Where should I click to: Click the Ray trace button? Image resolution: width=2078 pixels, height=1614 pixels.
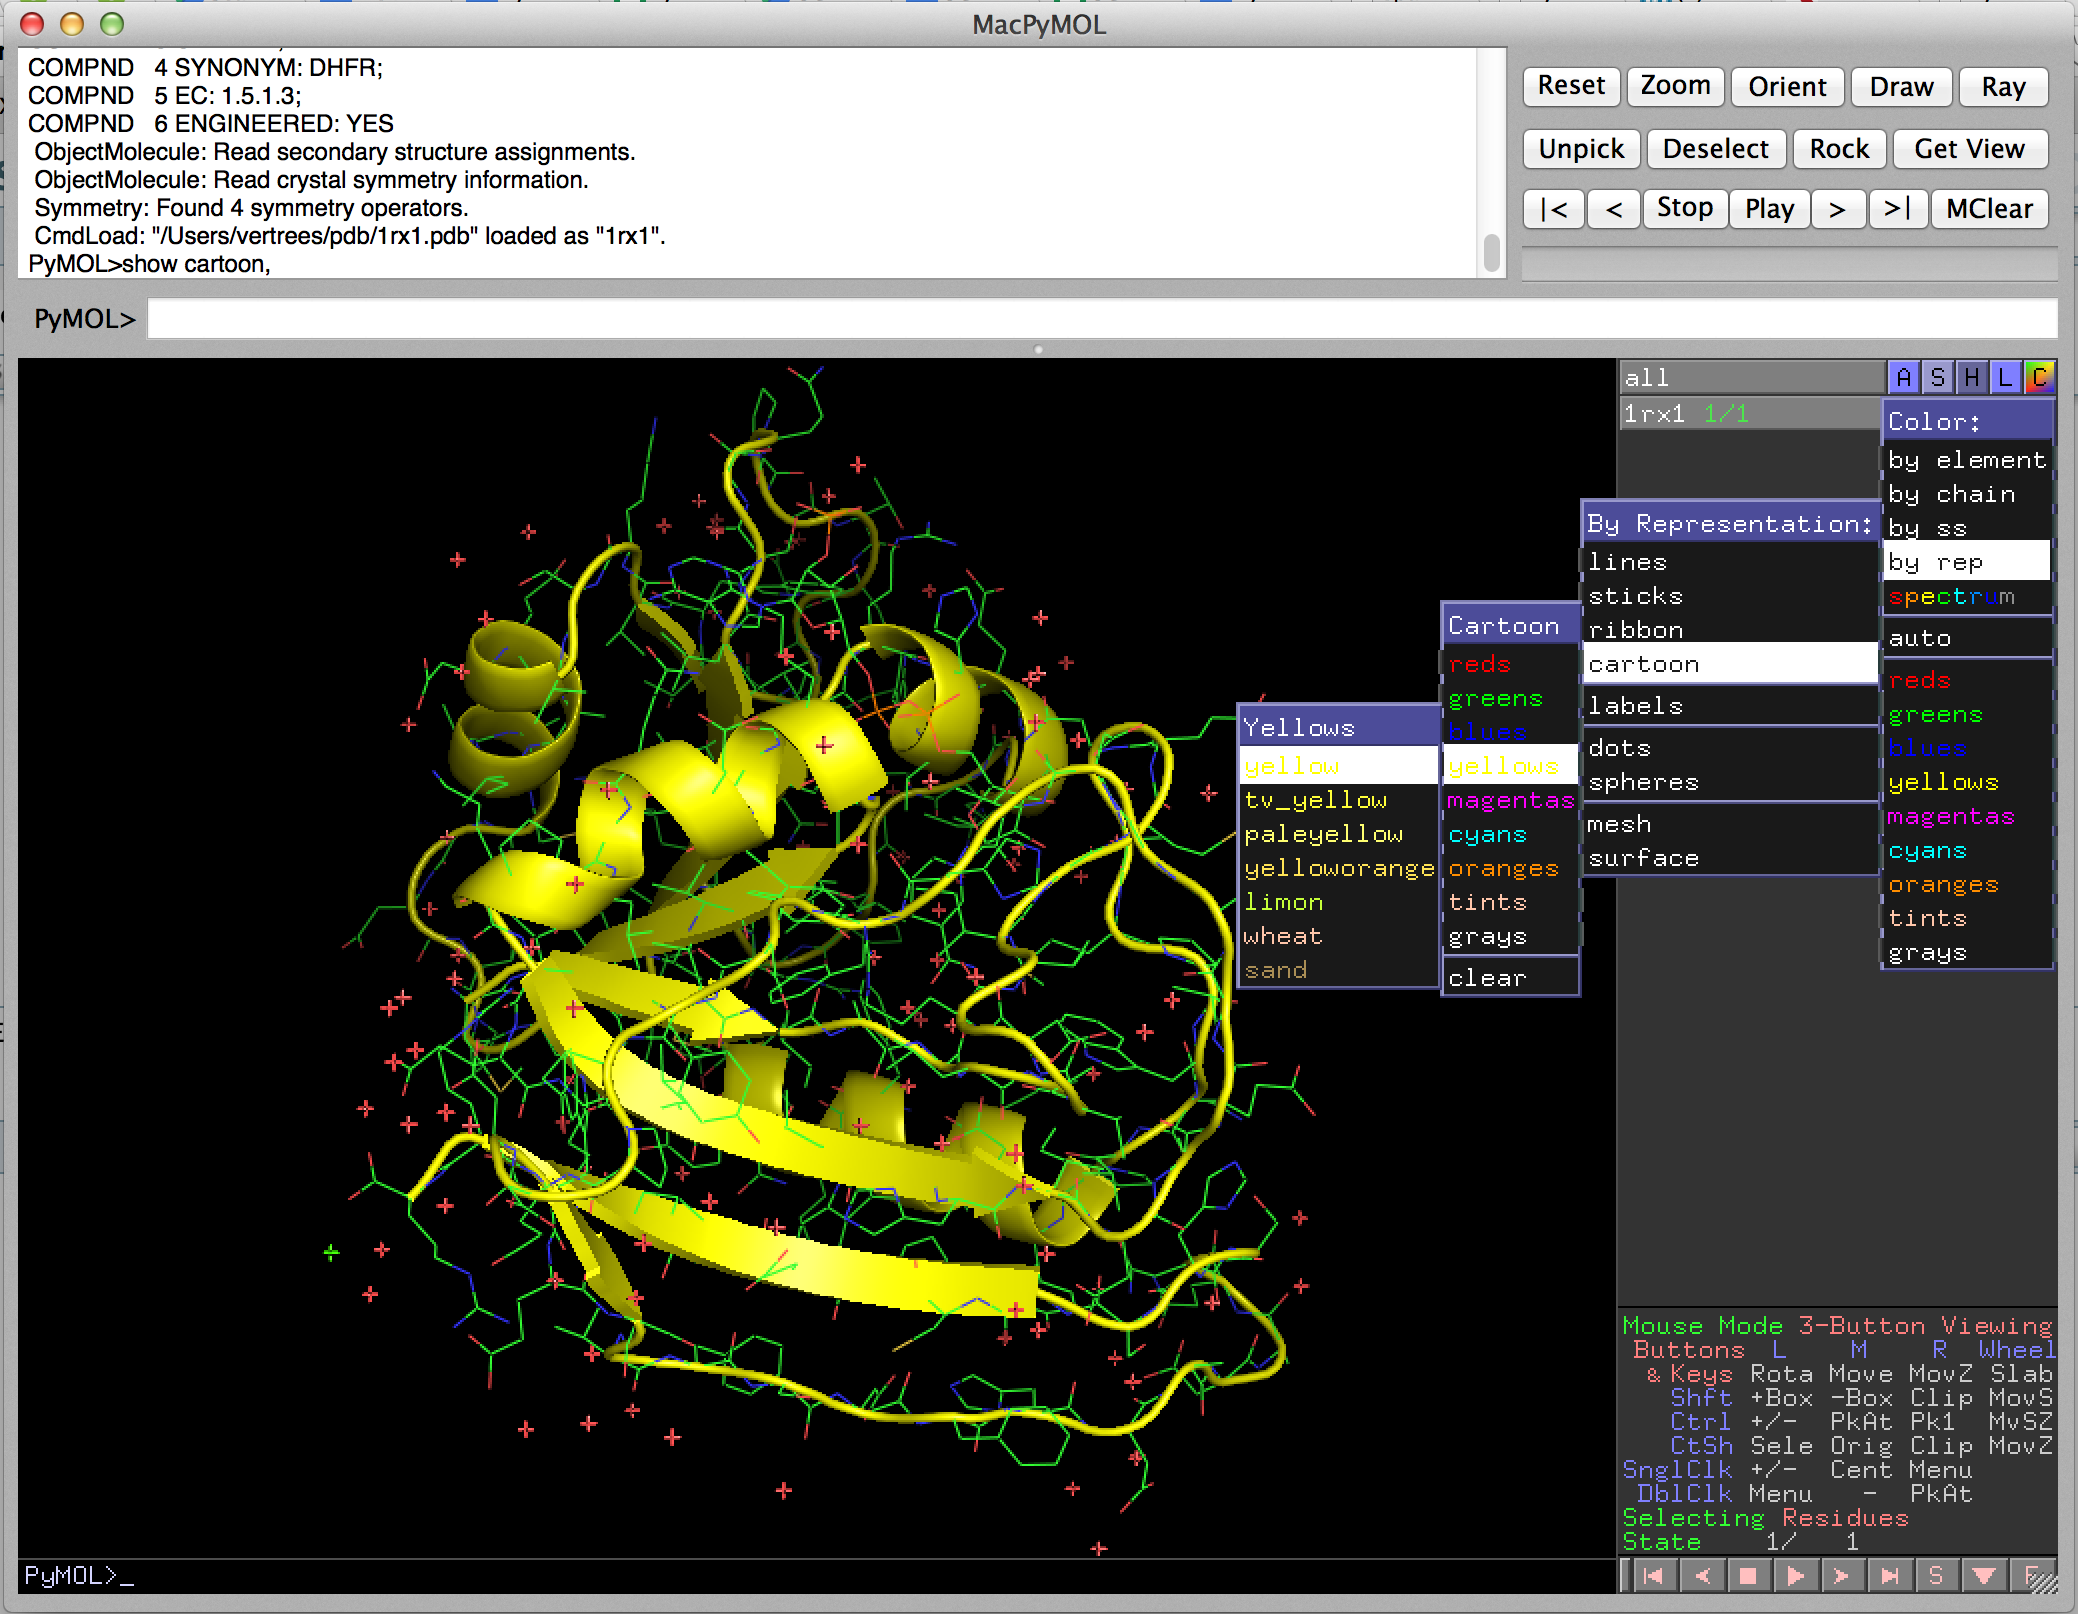click(2003, 86)
